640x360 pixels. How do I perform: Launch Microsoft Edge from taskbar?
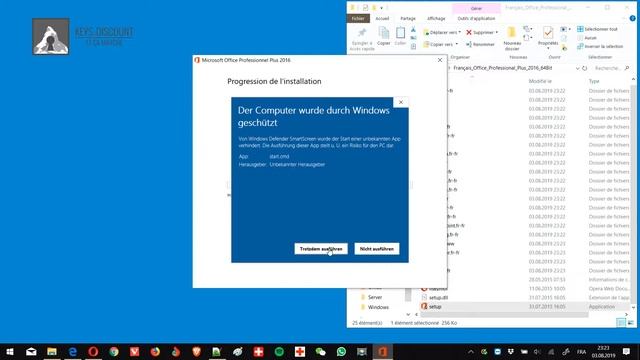73,351
